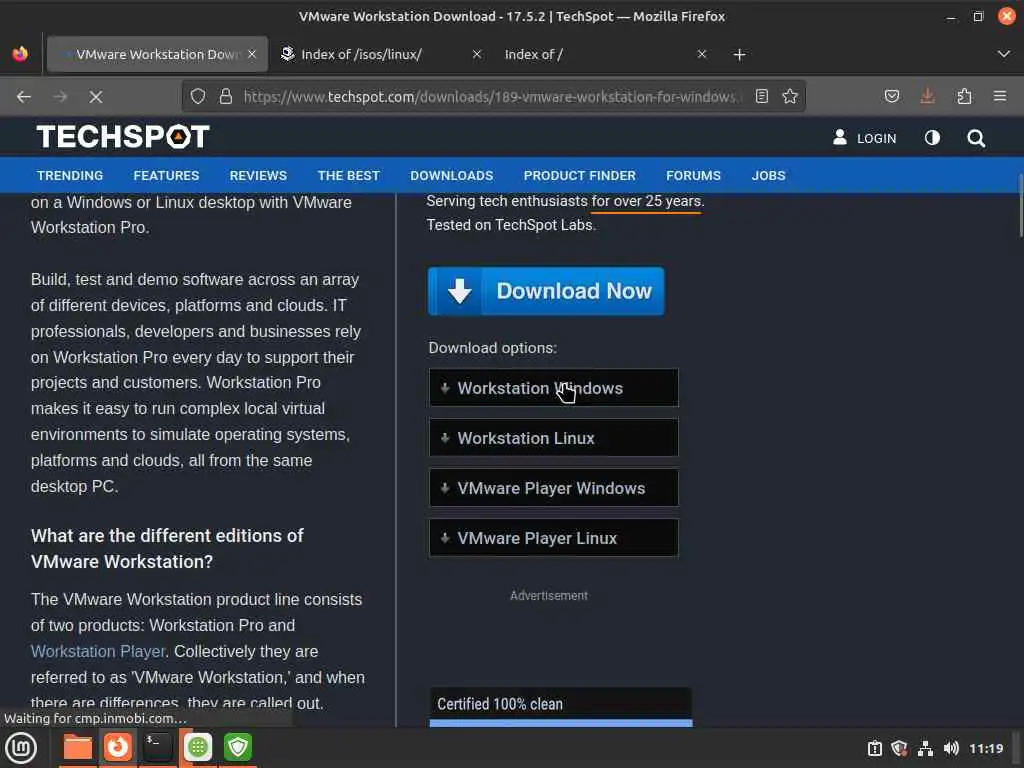The width and height of the screenshot is (1024, 768).
Task: Open the Linux Mint start menu
Action: pos(21,748)
